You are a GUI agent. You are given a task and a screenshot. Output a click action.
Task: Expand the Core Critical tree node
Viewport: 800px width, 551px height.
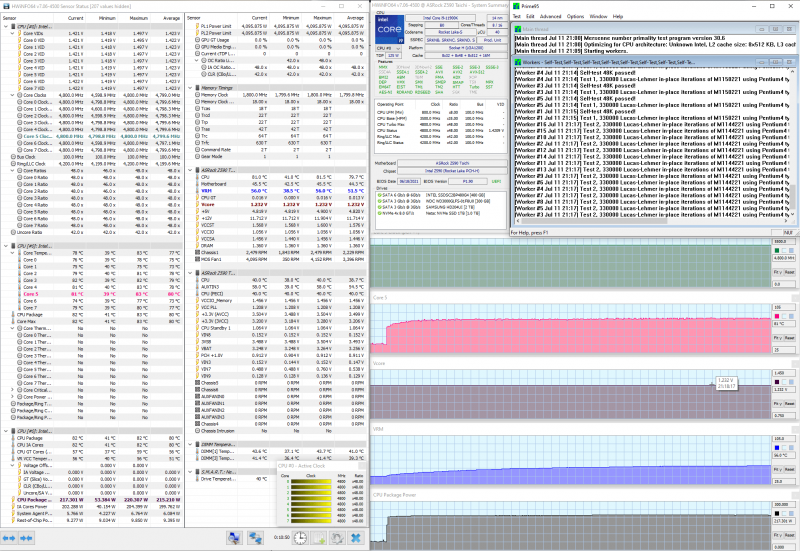[x=13, y=390]
